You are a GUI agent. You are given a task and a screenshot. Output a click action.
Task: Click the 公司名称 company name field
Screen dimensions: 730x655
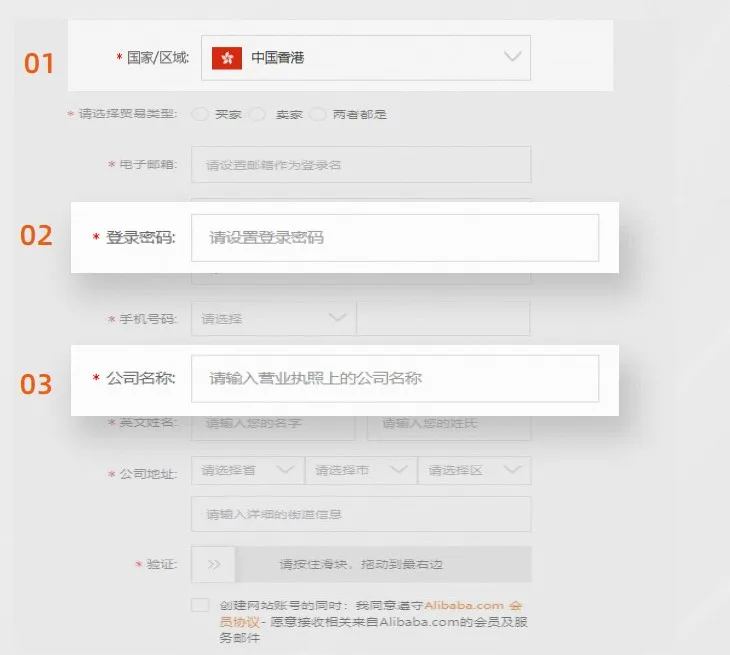(395, 379)
